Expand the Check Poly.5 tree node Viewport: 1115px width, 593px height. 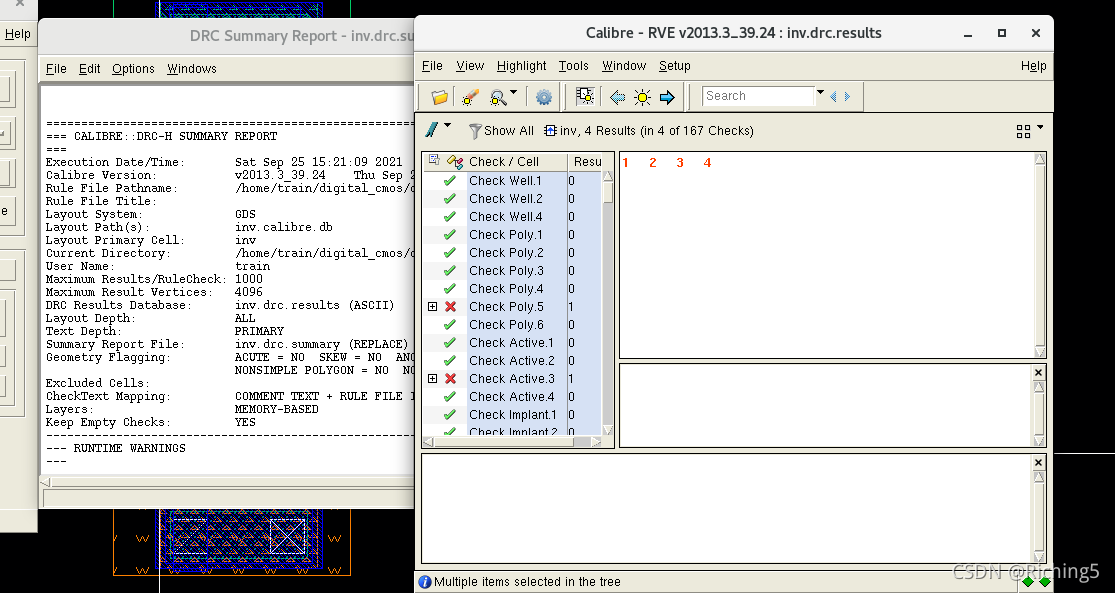tap(432, 307)
